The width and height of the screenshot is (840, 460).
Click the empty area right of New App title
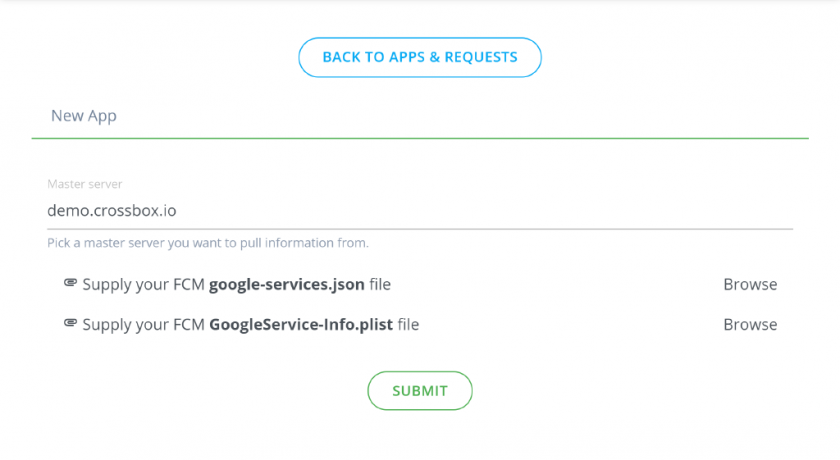[461, 116]
